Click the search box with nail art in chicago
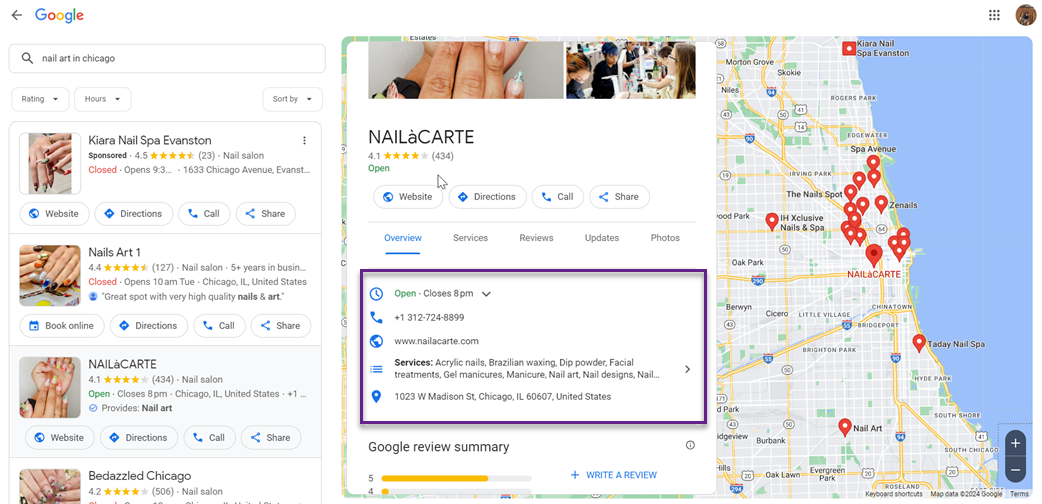The width and height of the screenshot is (1042, 504). click(167, 59)
